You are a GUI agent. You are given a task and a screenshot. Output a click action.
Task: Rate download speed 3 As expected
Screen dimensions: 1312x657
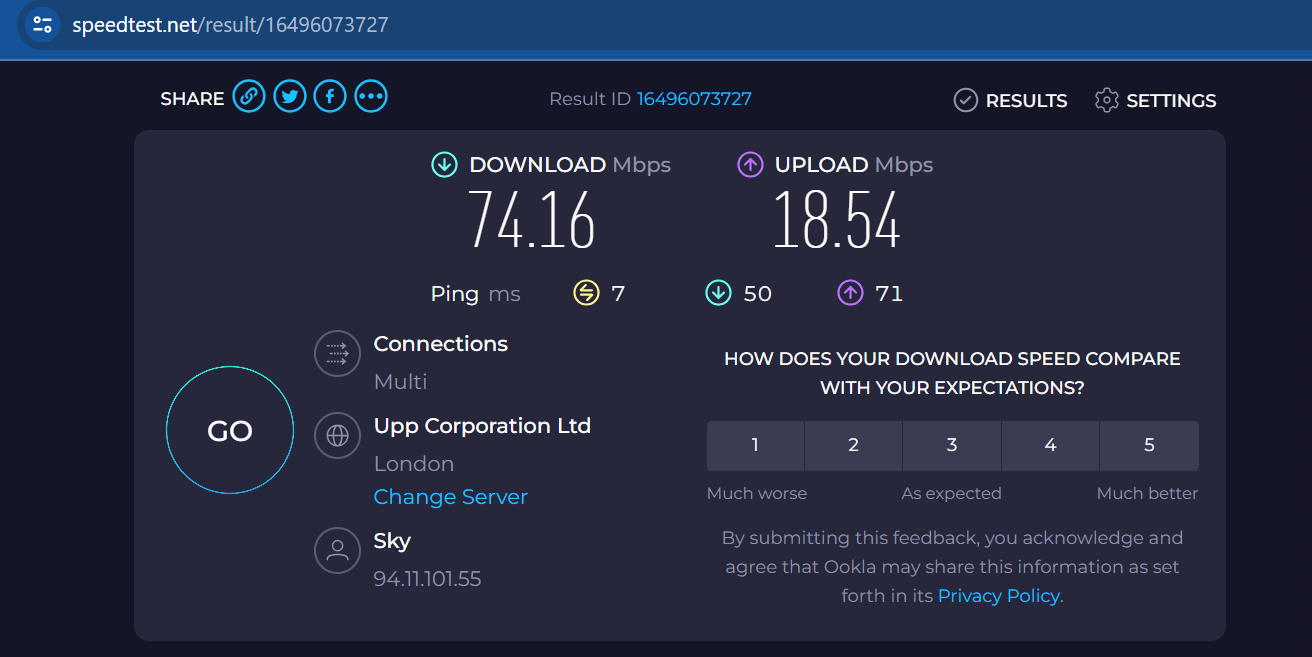pos(952,445)
